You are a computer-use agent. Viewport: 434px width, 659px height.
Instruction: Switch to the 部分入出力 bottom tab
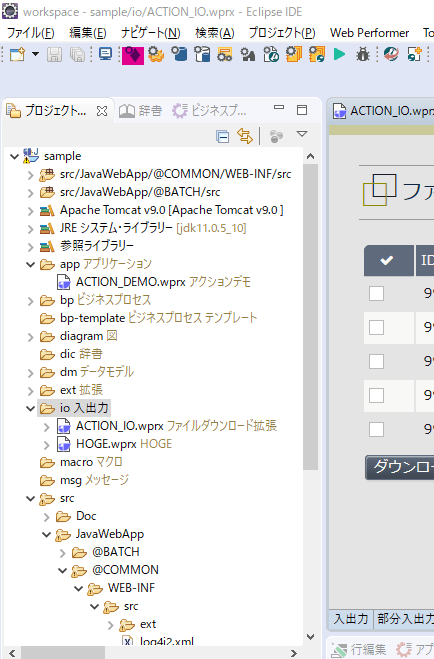(404, 619)
